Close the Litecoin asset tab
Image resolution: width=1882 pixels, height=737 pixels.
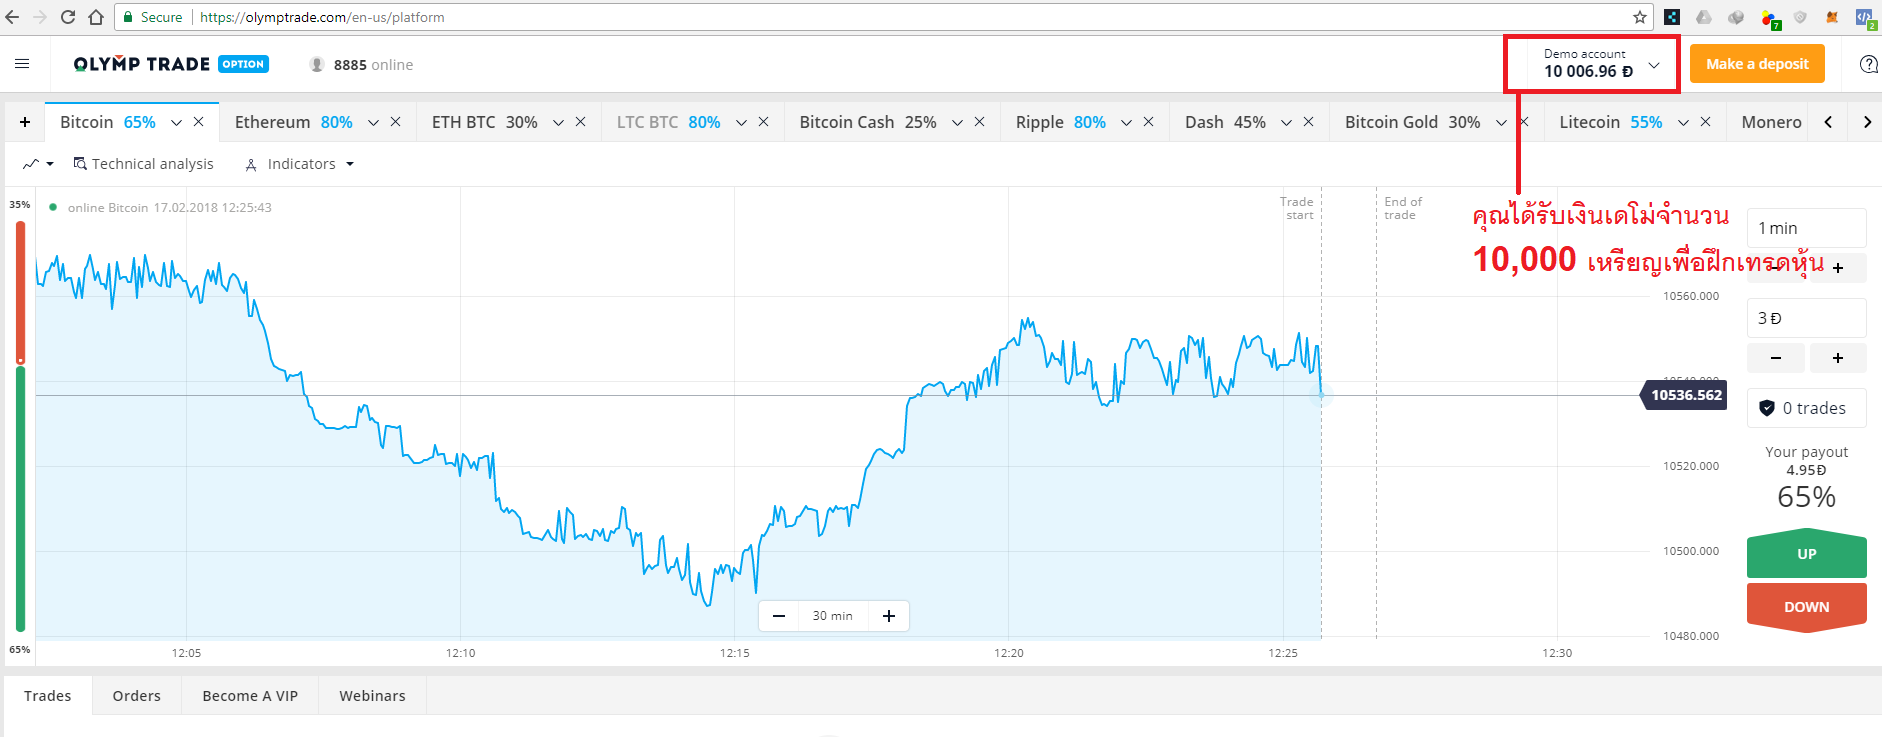[1706, 122]
